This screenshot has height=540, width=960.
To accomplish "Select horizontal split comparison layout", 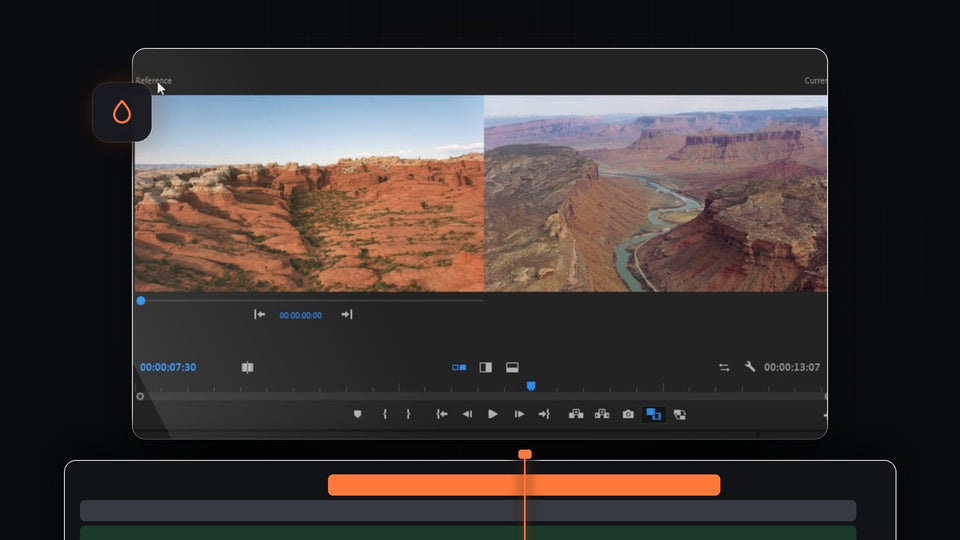I will [x=512, y=367].
